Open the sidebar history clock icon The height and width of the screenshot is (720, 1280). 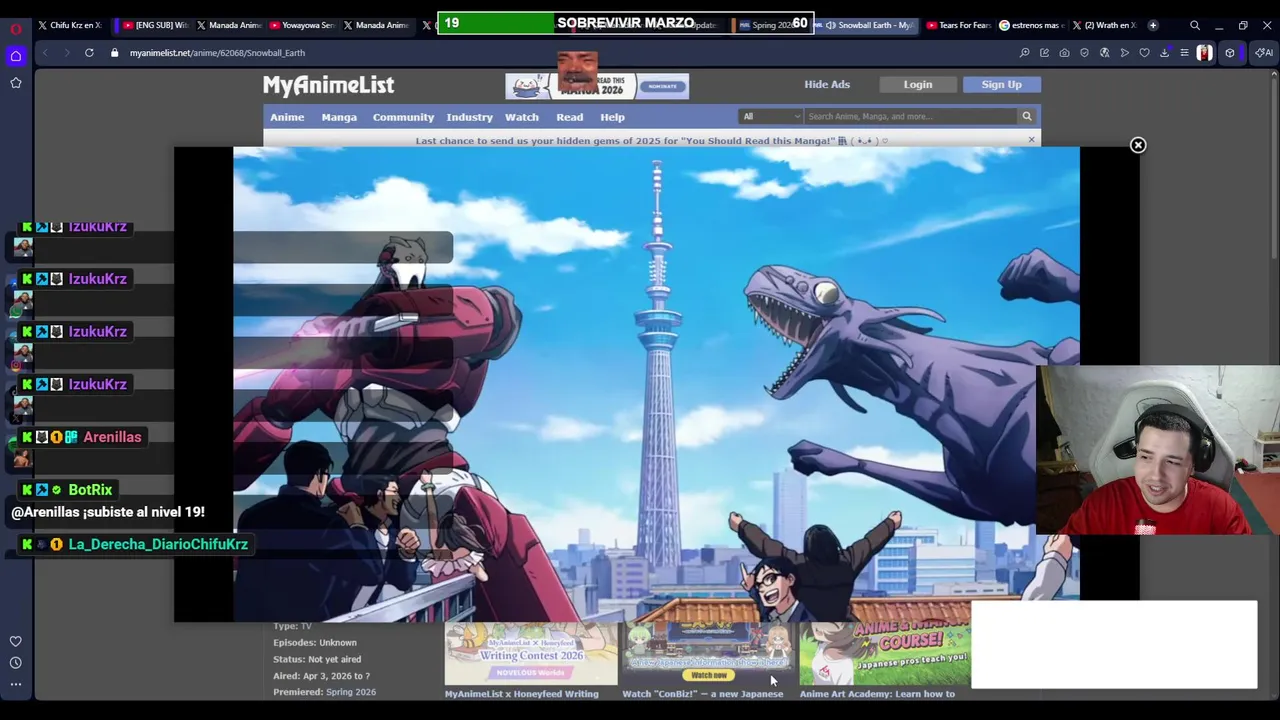[x=16, y=663]
